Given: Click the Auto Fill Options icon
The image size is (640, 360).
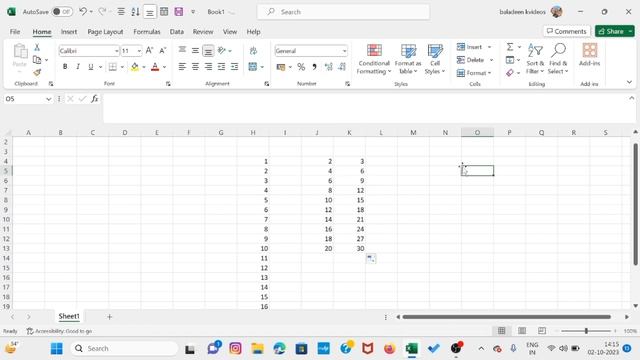Looking at the screenshot, I should tap(371, 258).
